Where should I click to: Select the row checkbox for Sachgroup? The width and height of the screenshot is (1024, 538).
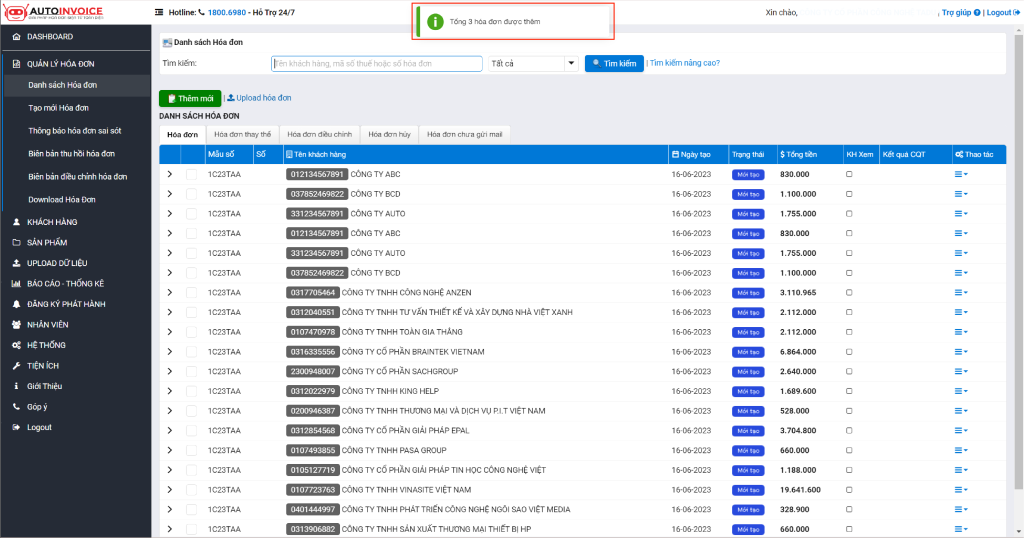(191, 372)
